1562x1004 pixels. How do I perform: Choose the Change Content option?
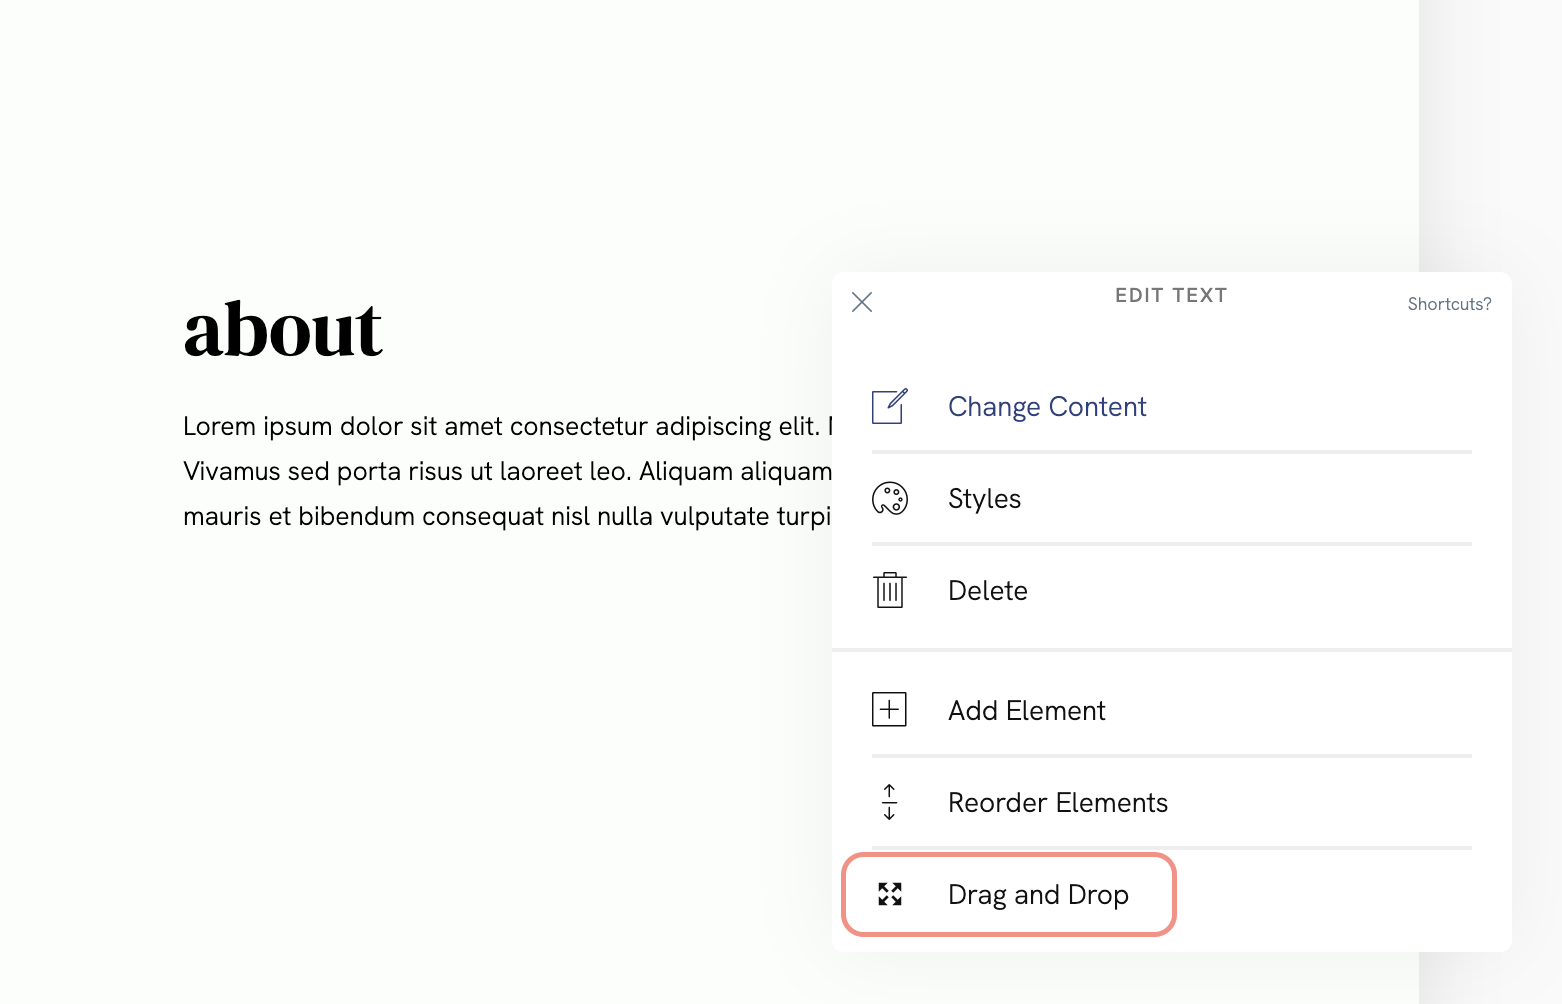tap(1047, 406)
